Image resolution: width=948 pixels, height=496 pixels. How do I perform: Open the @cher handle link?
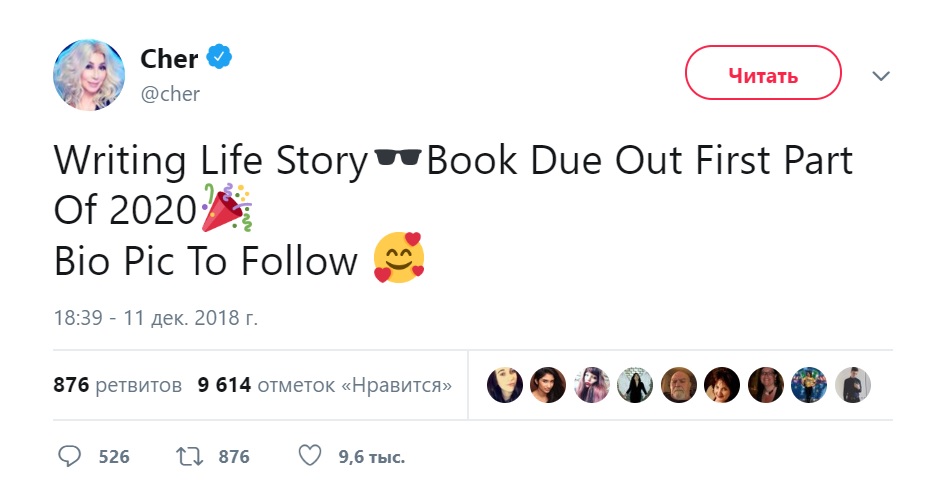170,94
